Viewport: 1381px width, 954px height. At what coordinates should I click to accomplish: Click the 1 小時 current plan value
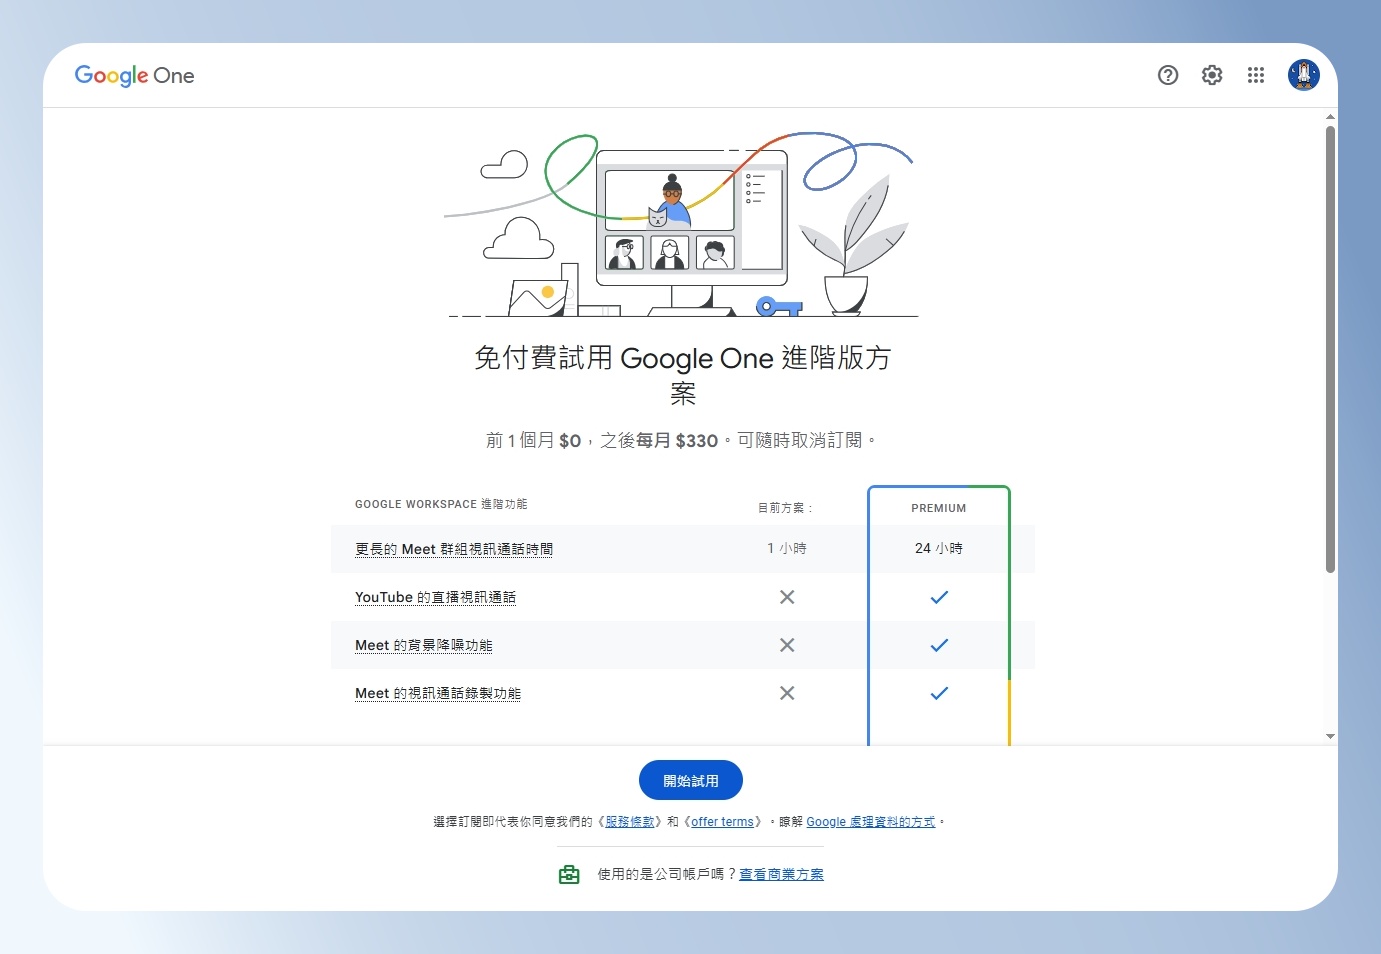pyautogui.click(x=787, y=549)
